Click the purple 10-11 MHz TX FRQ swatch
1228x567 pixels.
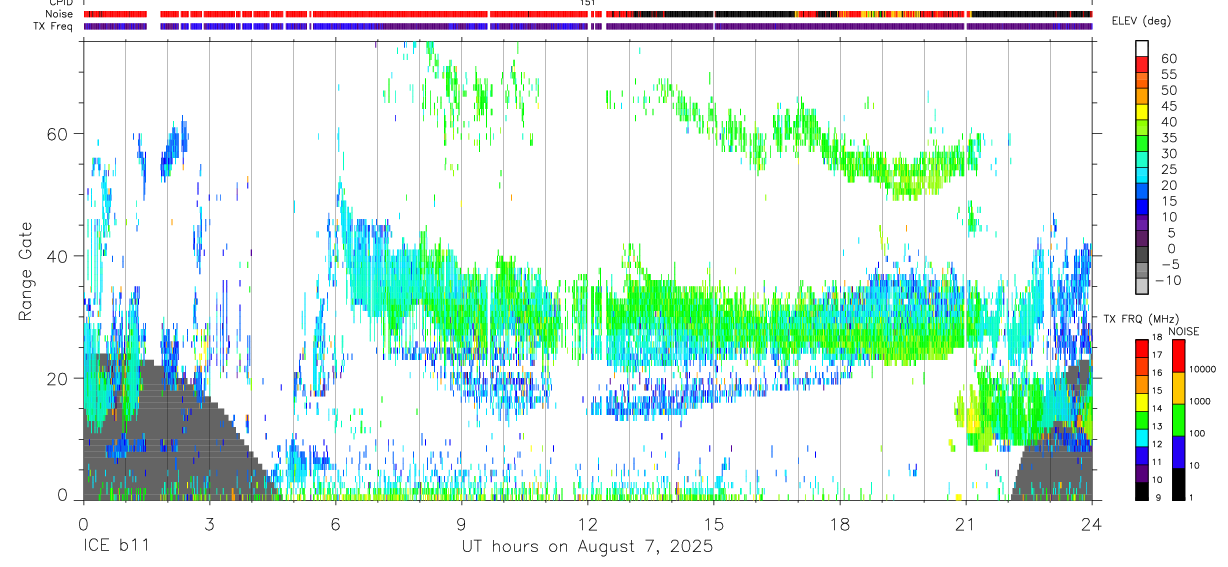(x=1142, y=474)
